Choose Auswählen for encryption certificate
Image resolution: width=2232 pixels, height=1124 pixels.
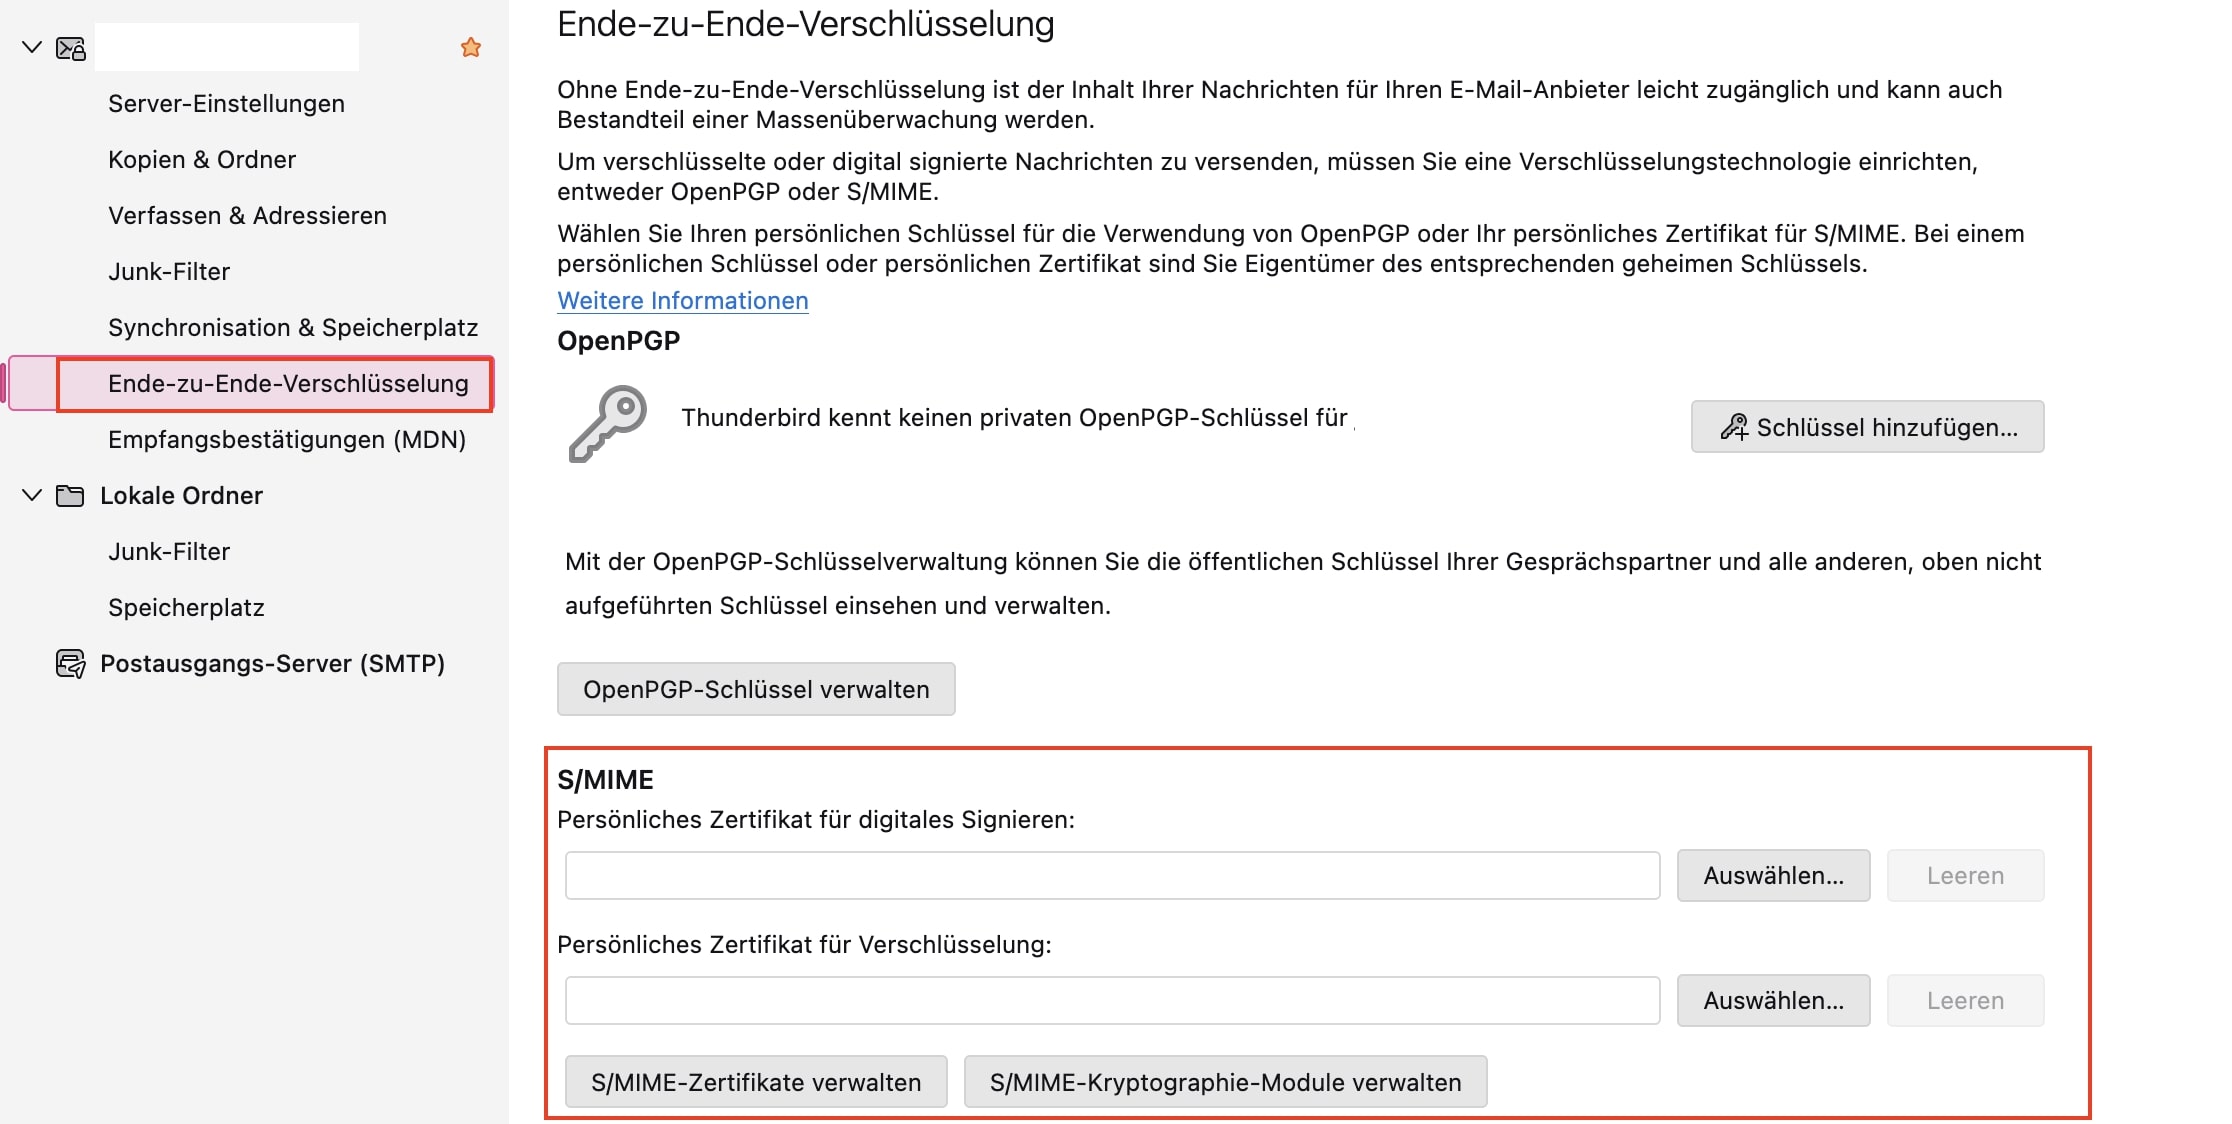pos(1773,1000)
